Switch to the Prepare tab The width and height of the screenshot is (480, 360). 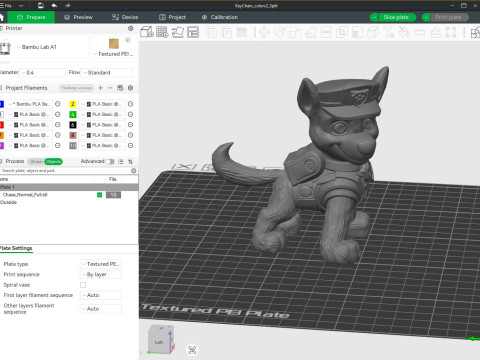(31, 17)
